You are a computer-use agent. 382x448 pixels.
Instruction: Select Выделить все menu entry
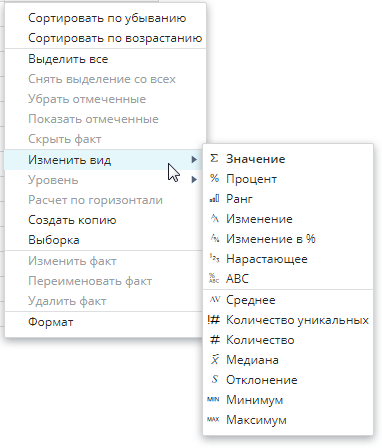coord(105,59)
